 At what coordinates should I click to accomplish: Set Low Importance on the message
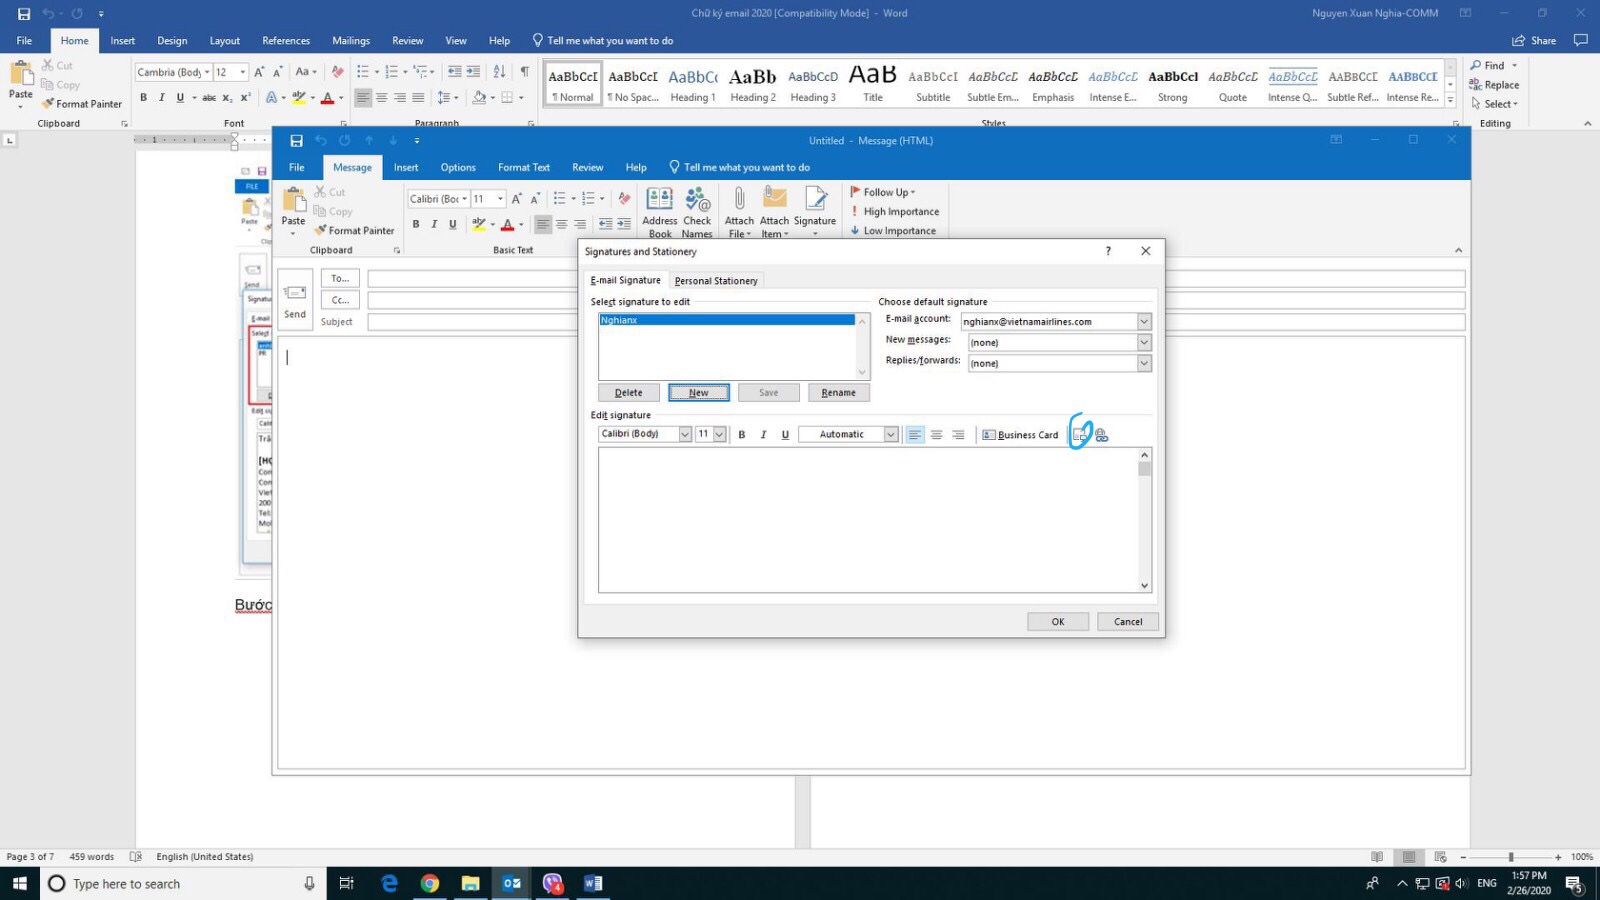click(893, 230)
